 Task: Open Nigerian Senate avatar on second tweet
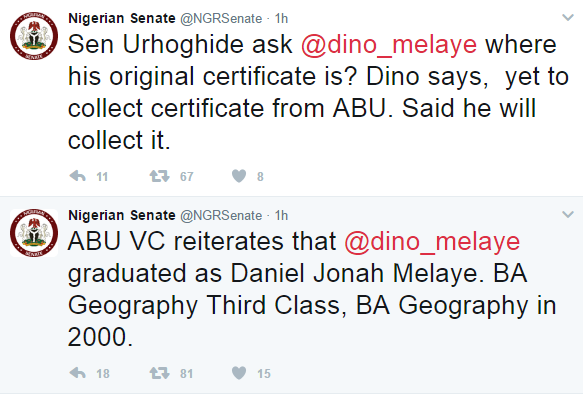34,233
